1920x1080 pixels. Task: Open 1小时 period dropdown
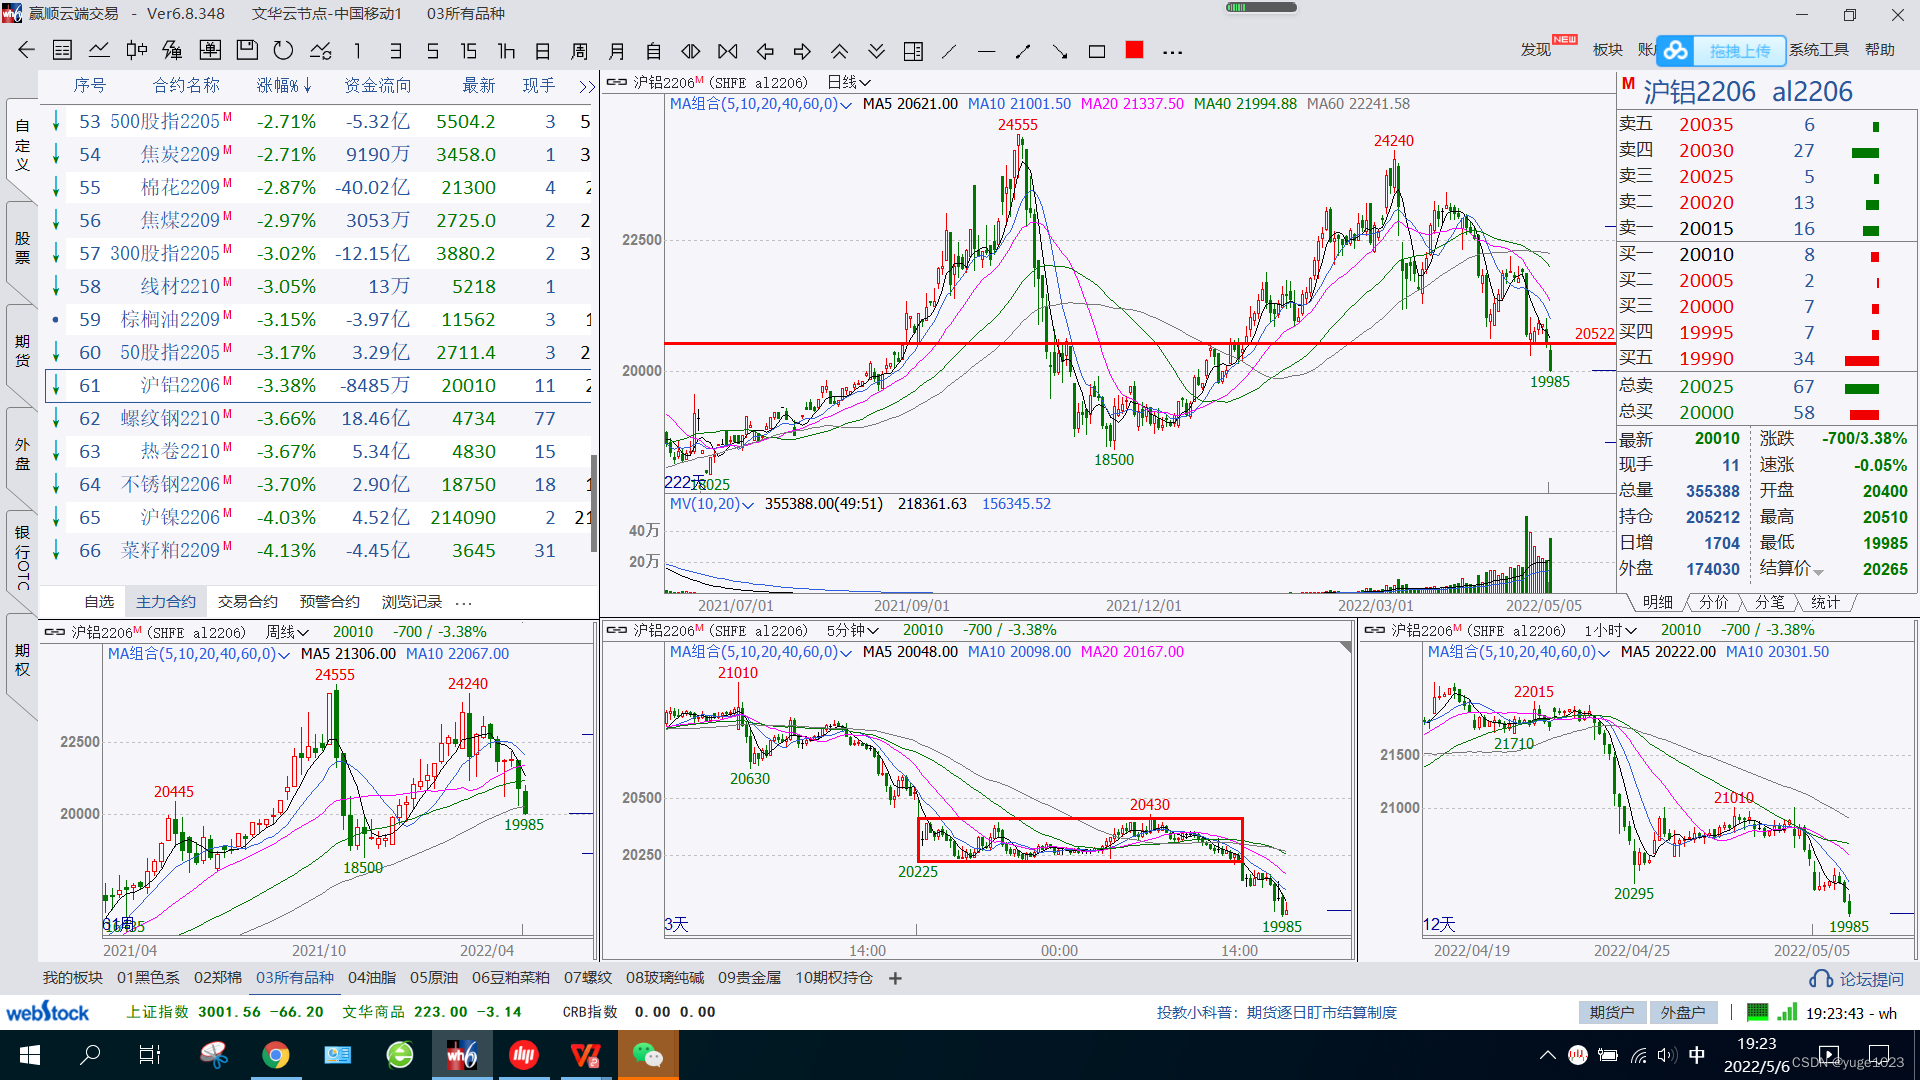point(1611,630)
